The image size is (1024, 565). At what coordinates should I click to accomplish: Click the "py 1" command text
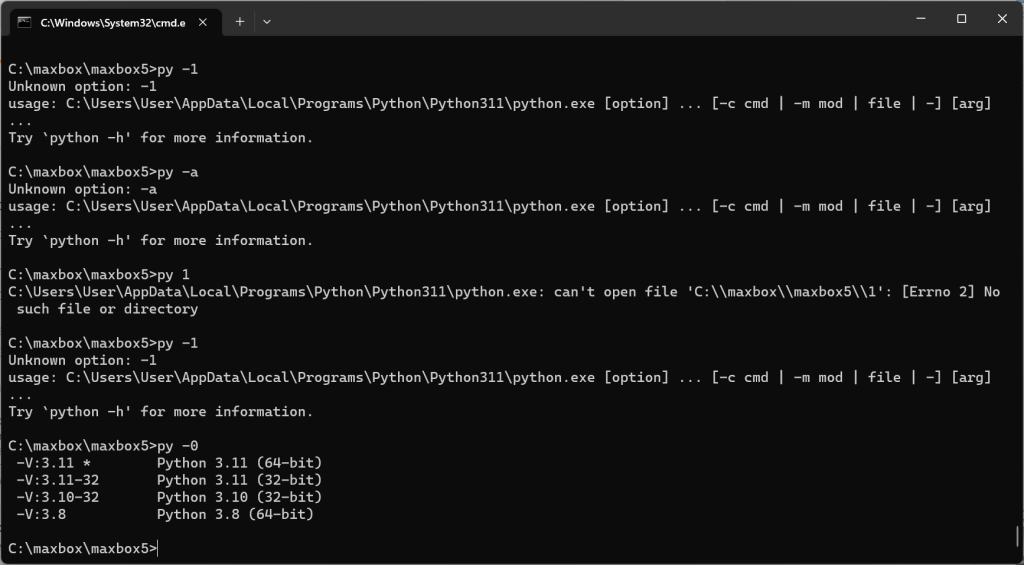point(174,275)
